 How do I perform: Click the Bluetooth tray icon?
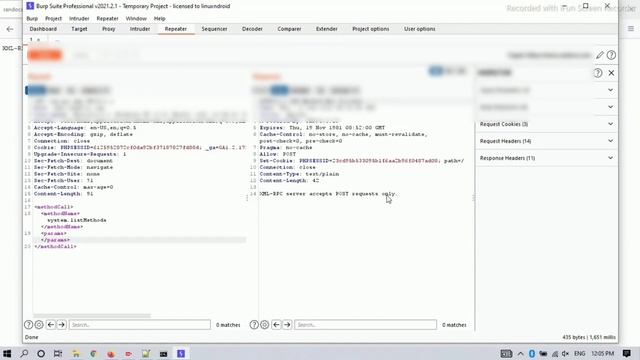[x=532, y=353]
